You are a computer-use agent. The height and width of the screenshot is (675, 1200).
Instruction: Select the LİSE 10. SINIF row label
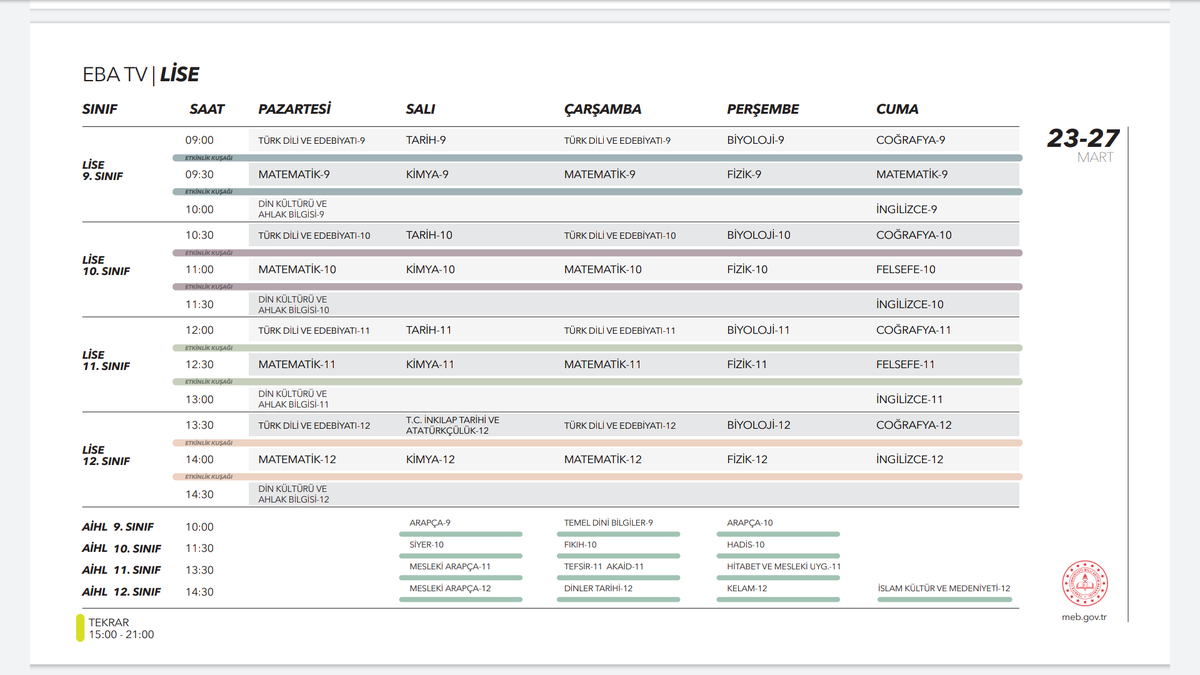point(106,265)
